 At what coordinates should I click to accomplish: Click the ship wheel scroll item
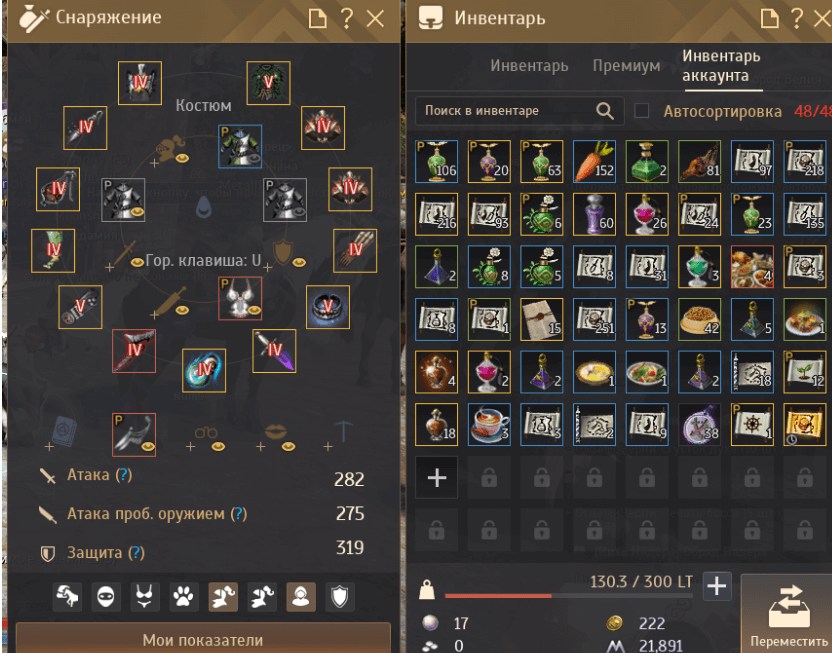(752, 424)
